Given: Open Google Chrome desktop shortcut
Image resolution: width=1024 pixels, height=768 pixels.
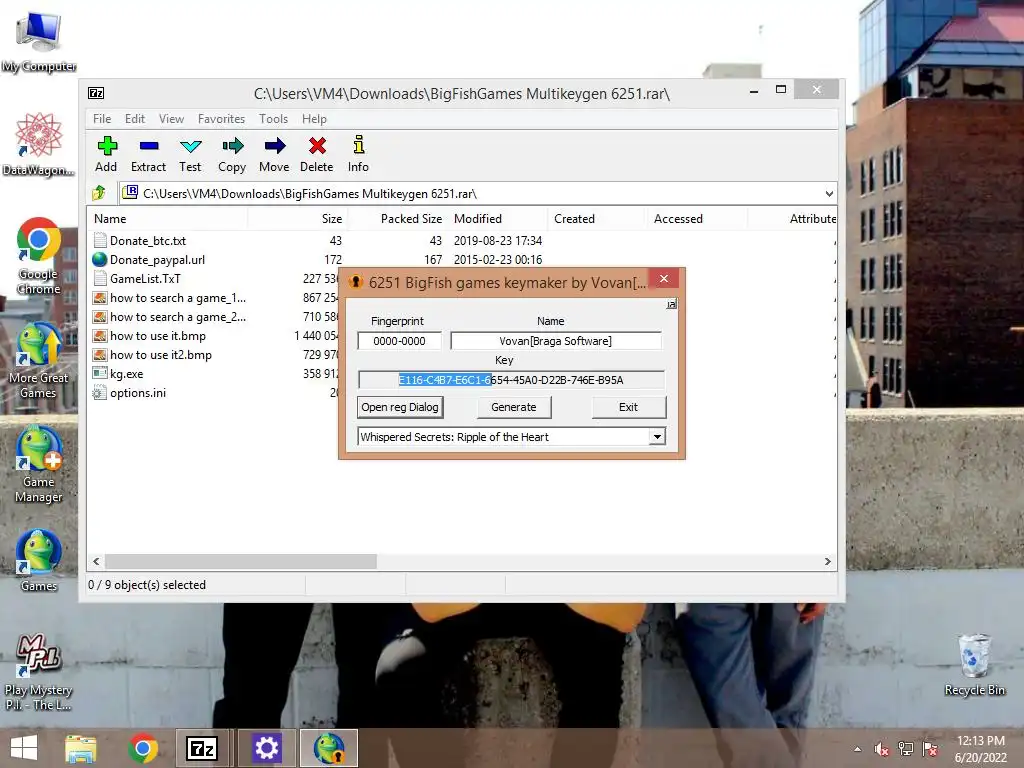Looking at the screenshot, I should [39, 256].
